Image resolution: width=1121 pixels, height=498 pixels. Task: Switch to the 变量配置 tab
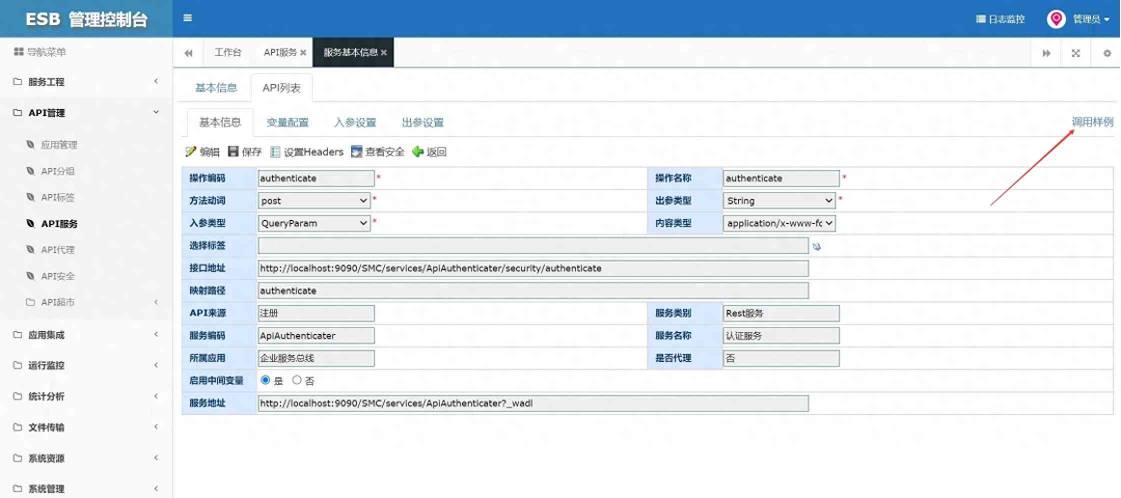(287, 122)
